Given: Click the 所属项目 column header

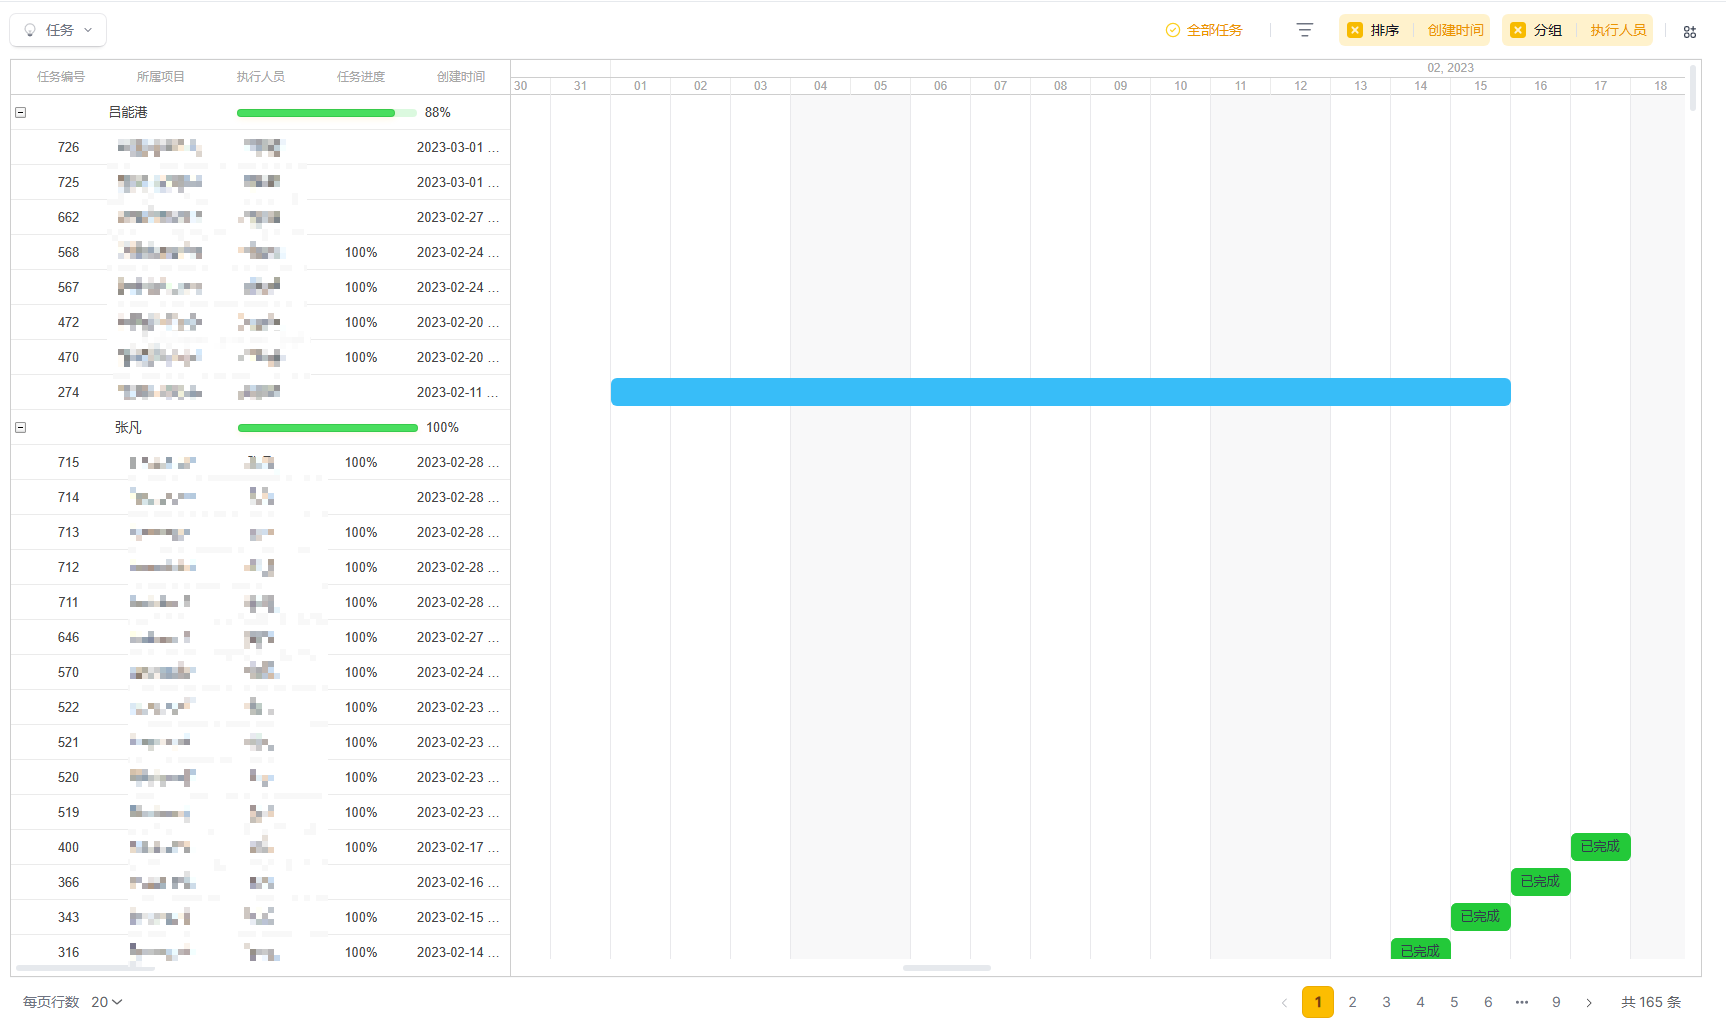Looking at the screenshot, I should tap(161, 77).
